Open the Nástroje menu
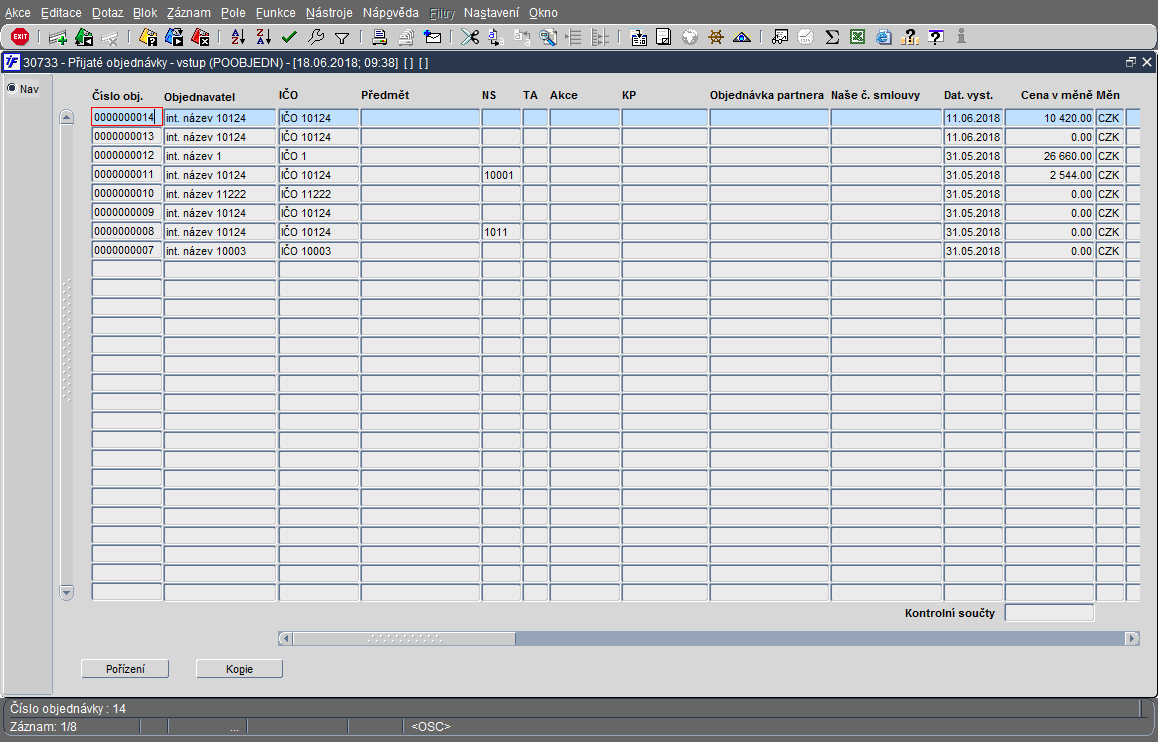1158x742 pixels. (329, 13)
